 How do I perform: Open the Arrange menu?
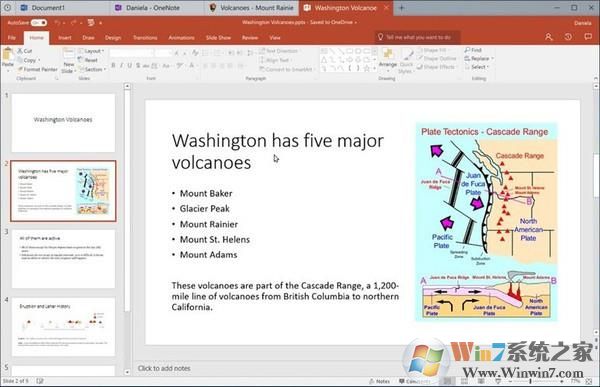tap(387, 60)
